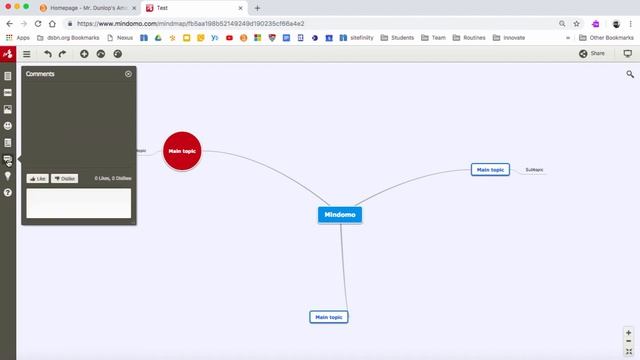The height and width of the screenshot is (360, 640).
Task: Open the notes icon in left sidebar
Action: click(8, 76)
